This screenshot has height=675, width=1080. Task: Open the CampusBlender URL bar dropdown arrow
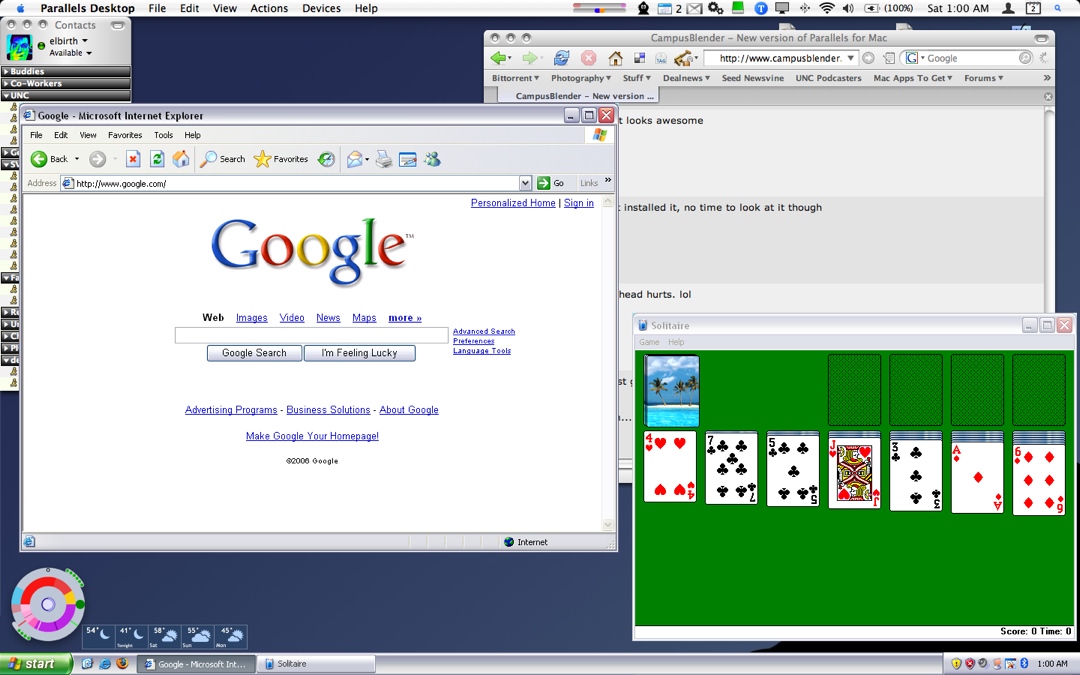851,58
